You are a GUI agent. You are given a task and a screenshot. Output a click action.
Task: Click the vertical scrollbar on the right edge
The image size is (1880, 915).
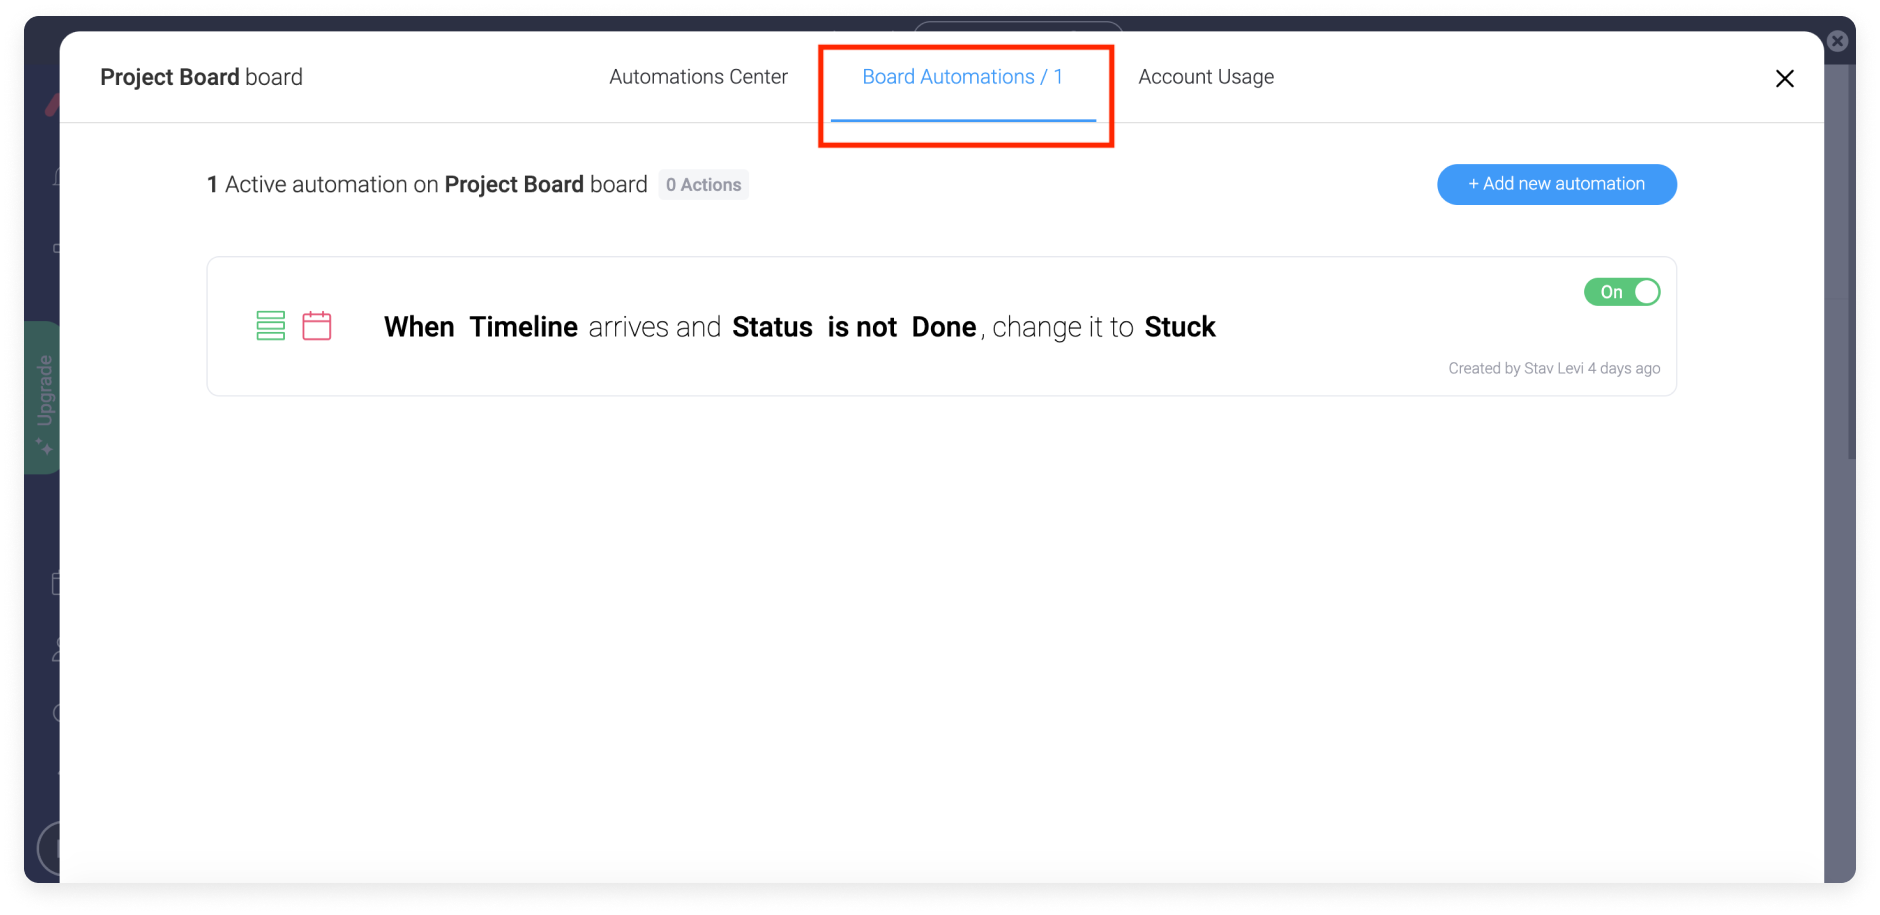click(x=1851, y=260)
